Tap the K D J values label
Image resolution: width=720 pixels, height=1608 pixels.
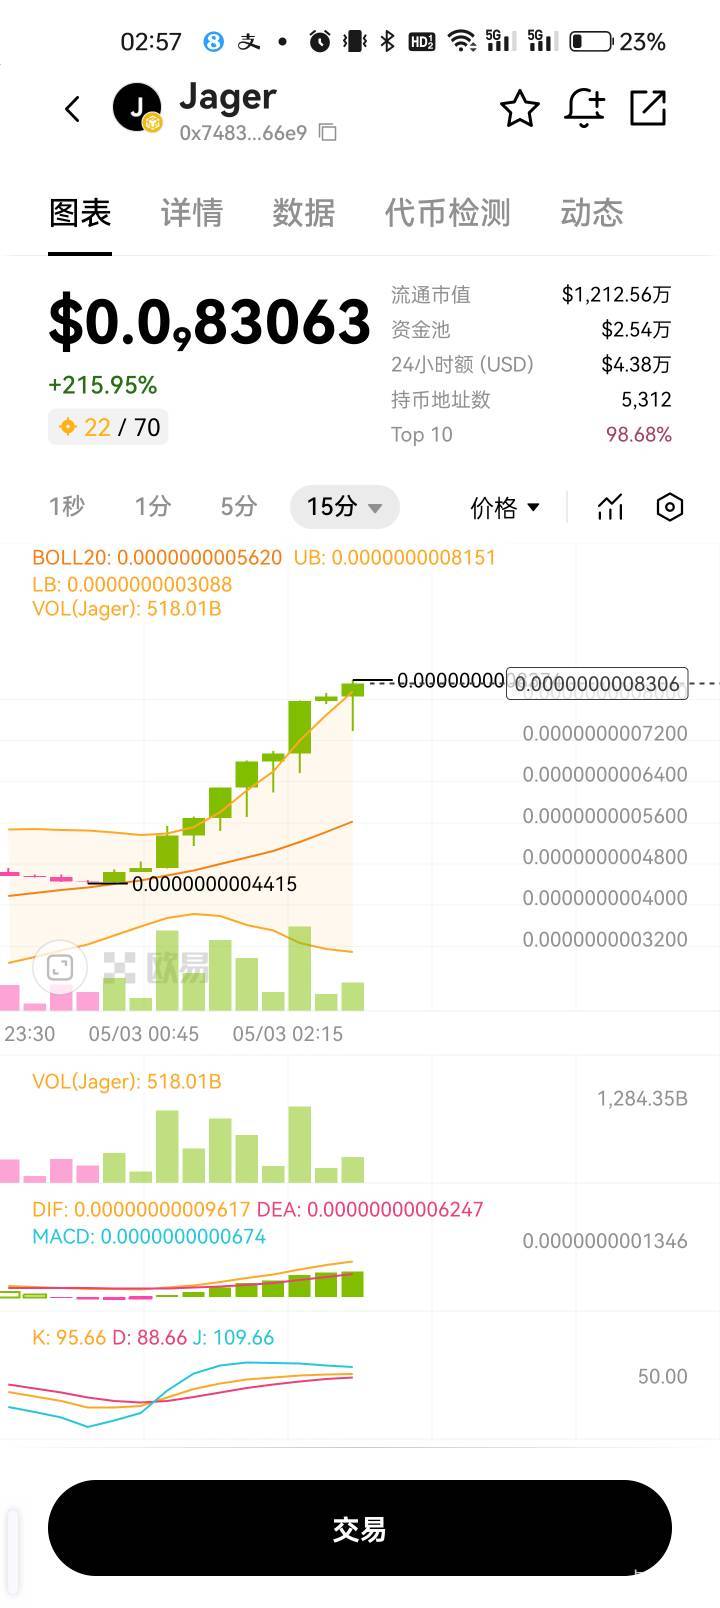pos(153,1337)
